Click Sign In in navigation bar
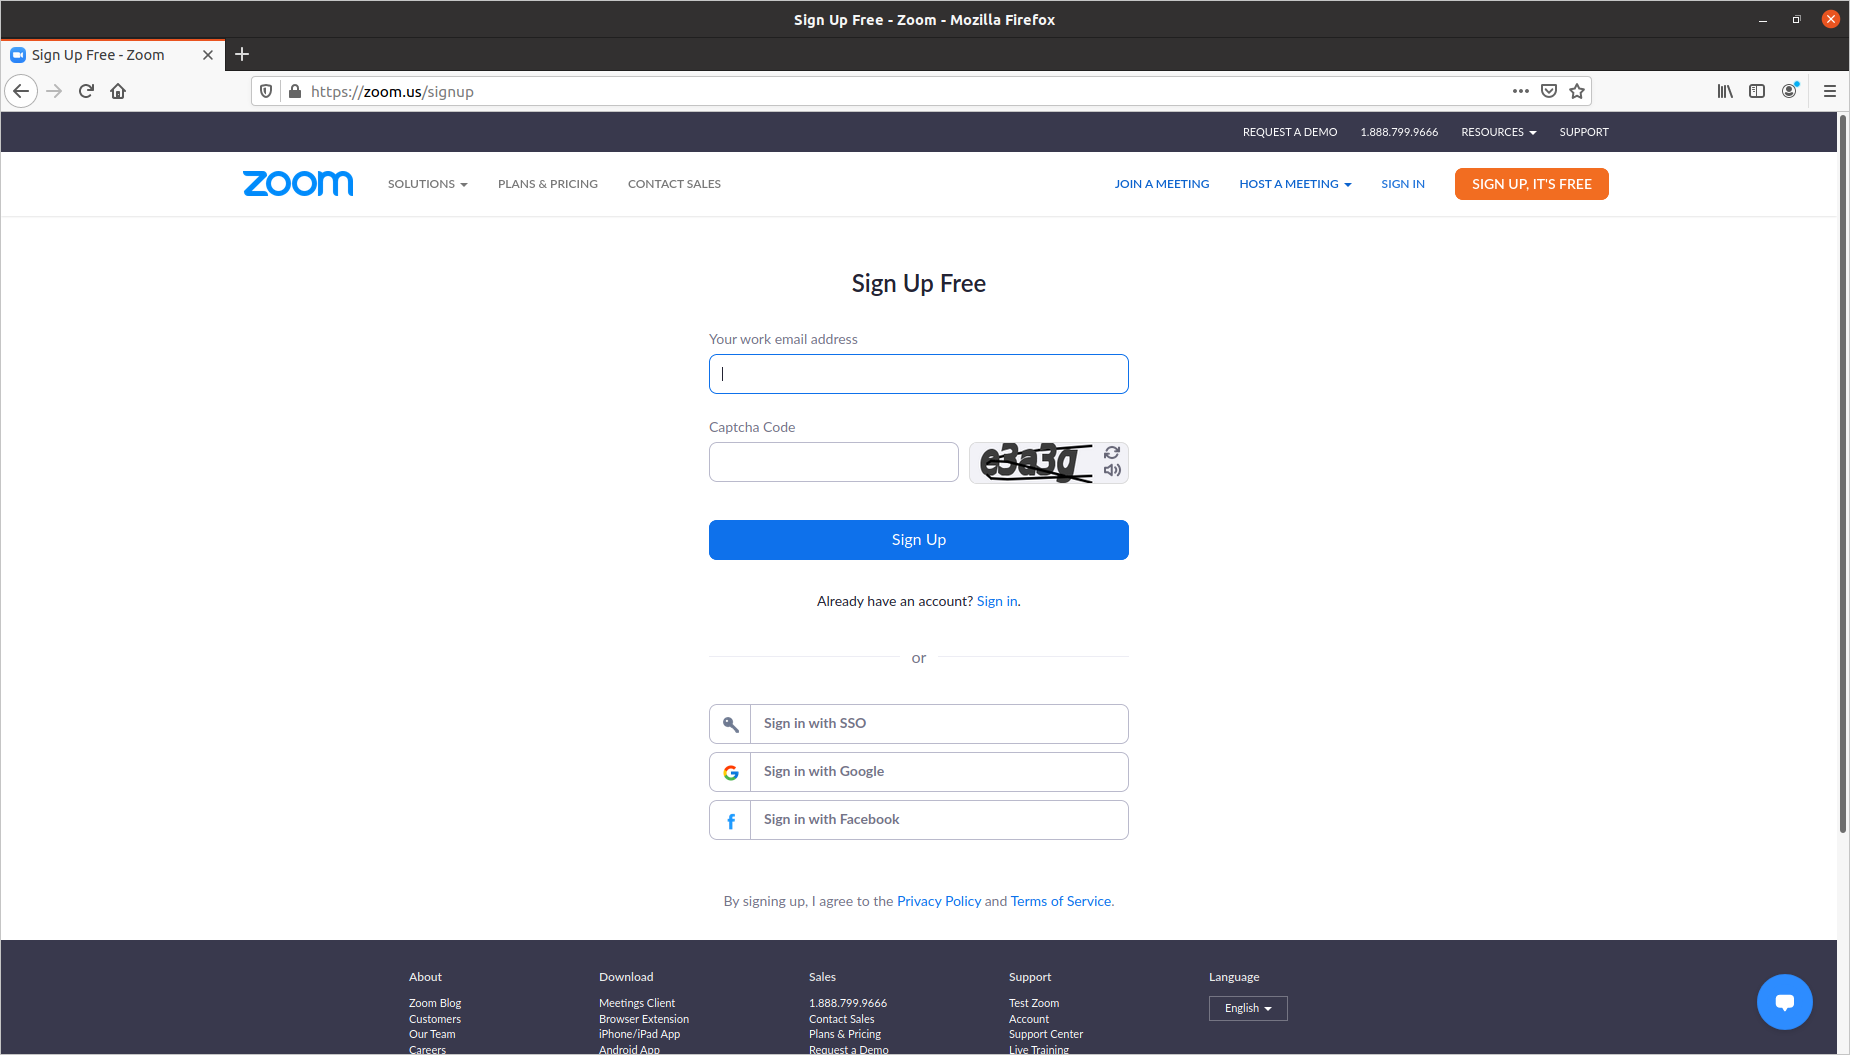The height and width of the screenshot is (1055, 1850). tap(1403, 184)
